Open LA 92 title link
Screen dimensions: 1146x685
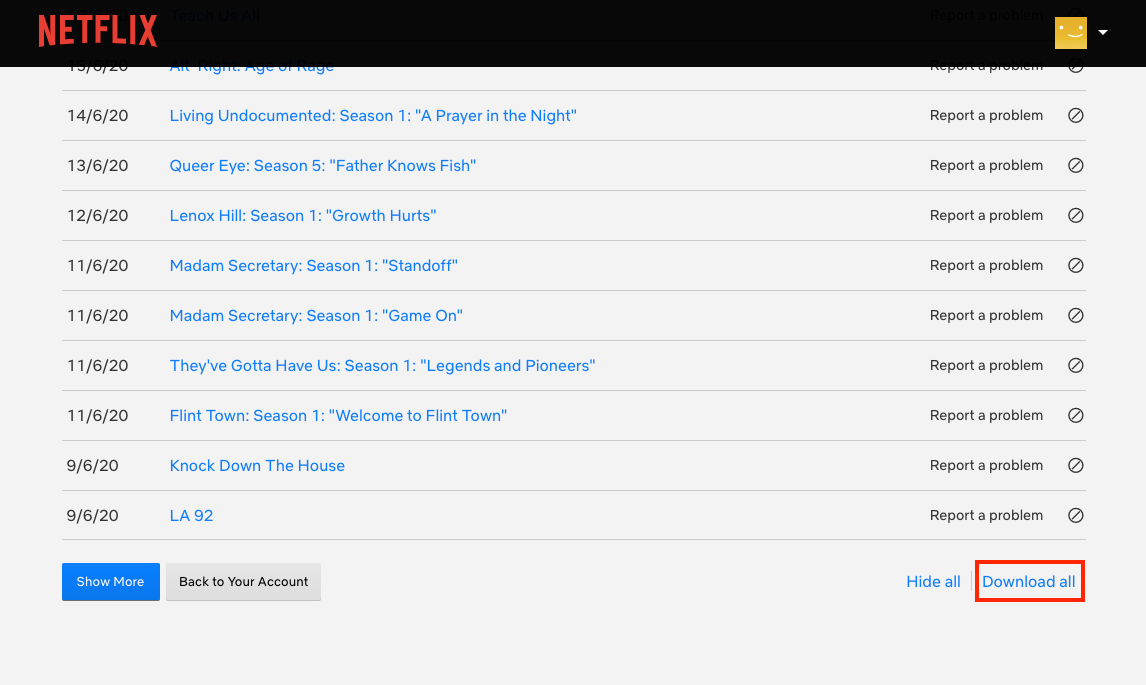(191, 515)
